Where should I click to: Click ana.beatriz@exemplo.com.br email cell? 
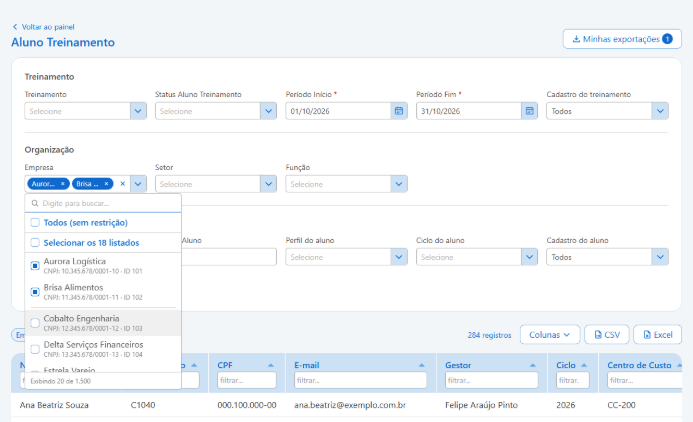pyautogui.click(x=350, y=405)
